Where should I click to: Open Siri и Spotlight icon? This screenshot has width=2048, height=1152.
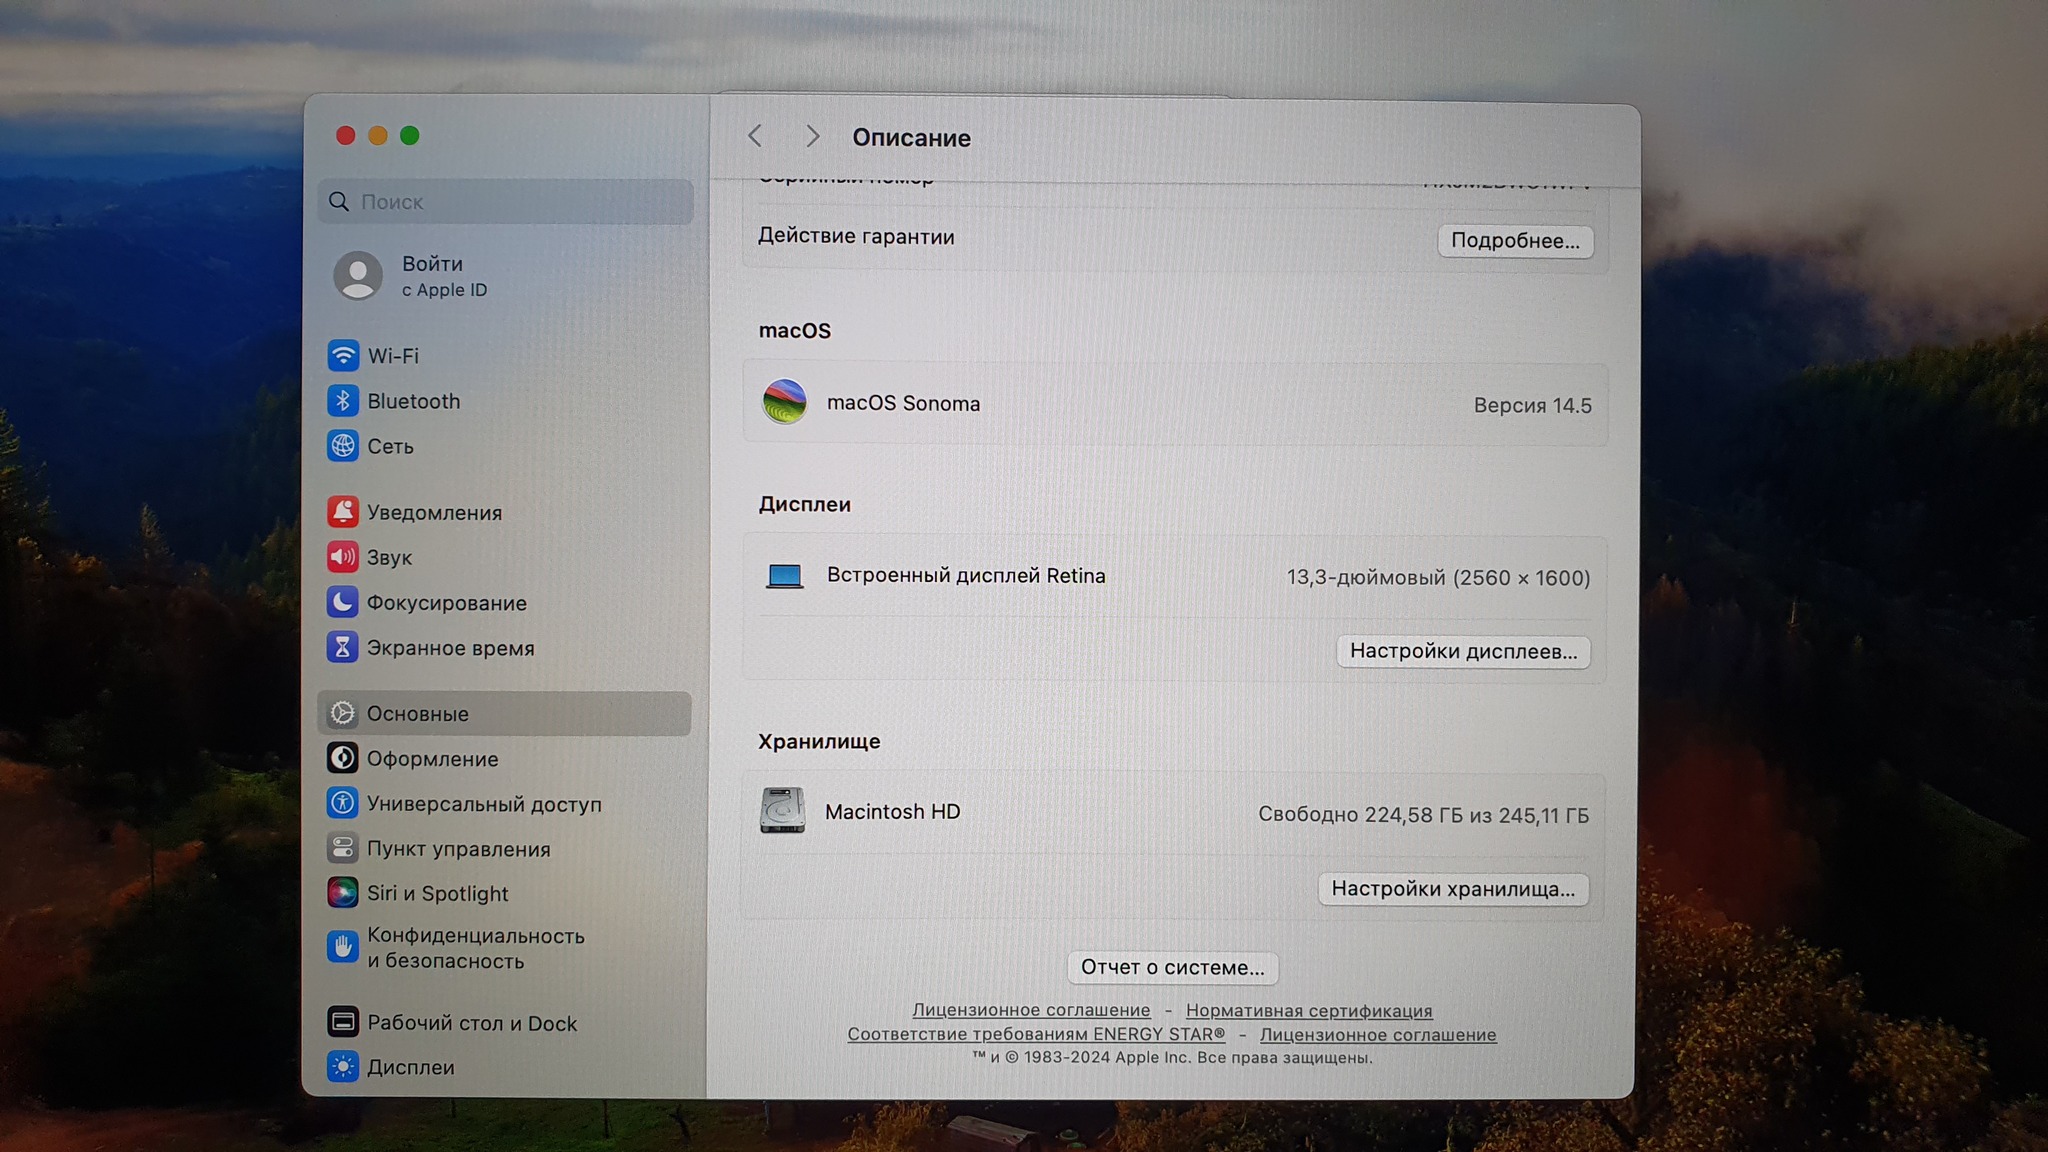pyautogui.click(x=343, y=893)
